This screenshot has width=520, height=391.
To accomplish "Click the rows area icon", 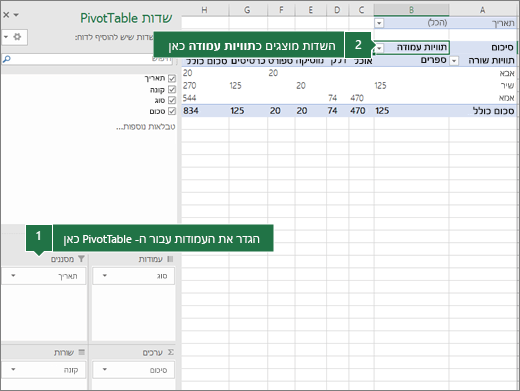I will click(x=81, y=352).
